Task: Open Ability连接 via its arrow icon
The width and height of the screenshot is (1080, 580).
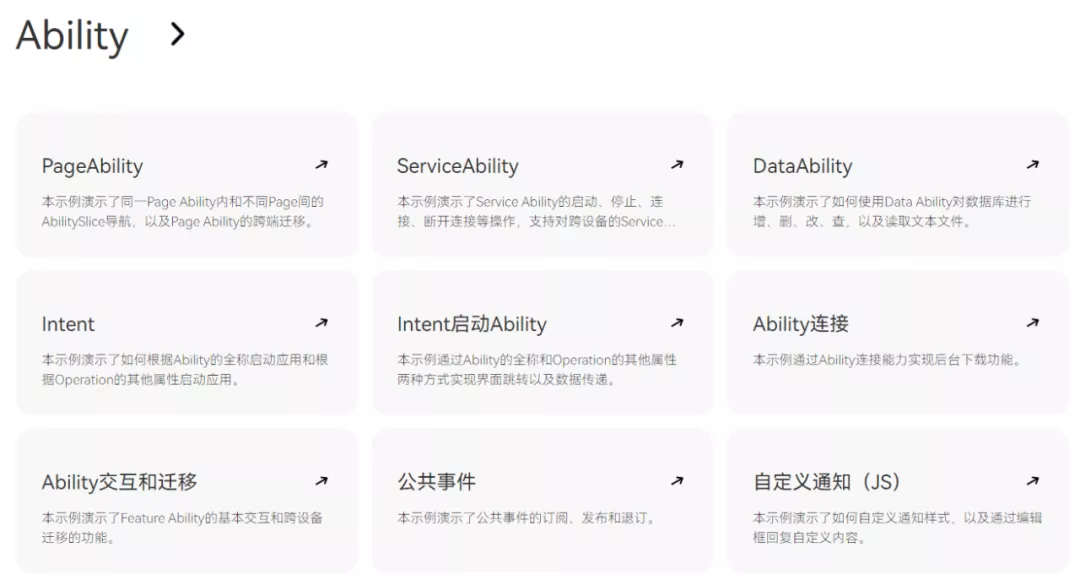Action: coord(1033,322)
